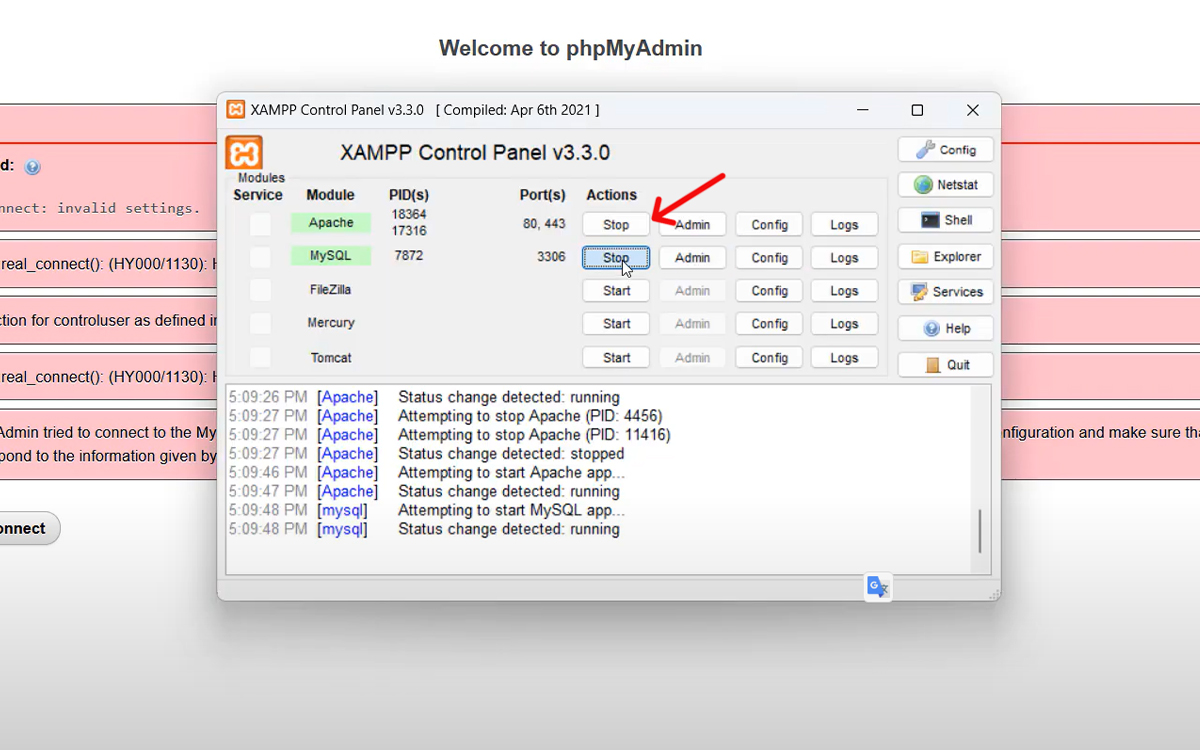Image resolution: width=1200 pixels, height=750 pixels.
Task: Open Help in the XAMPP panel
Action: point(945,328)
